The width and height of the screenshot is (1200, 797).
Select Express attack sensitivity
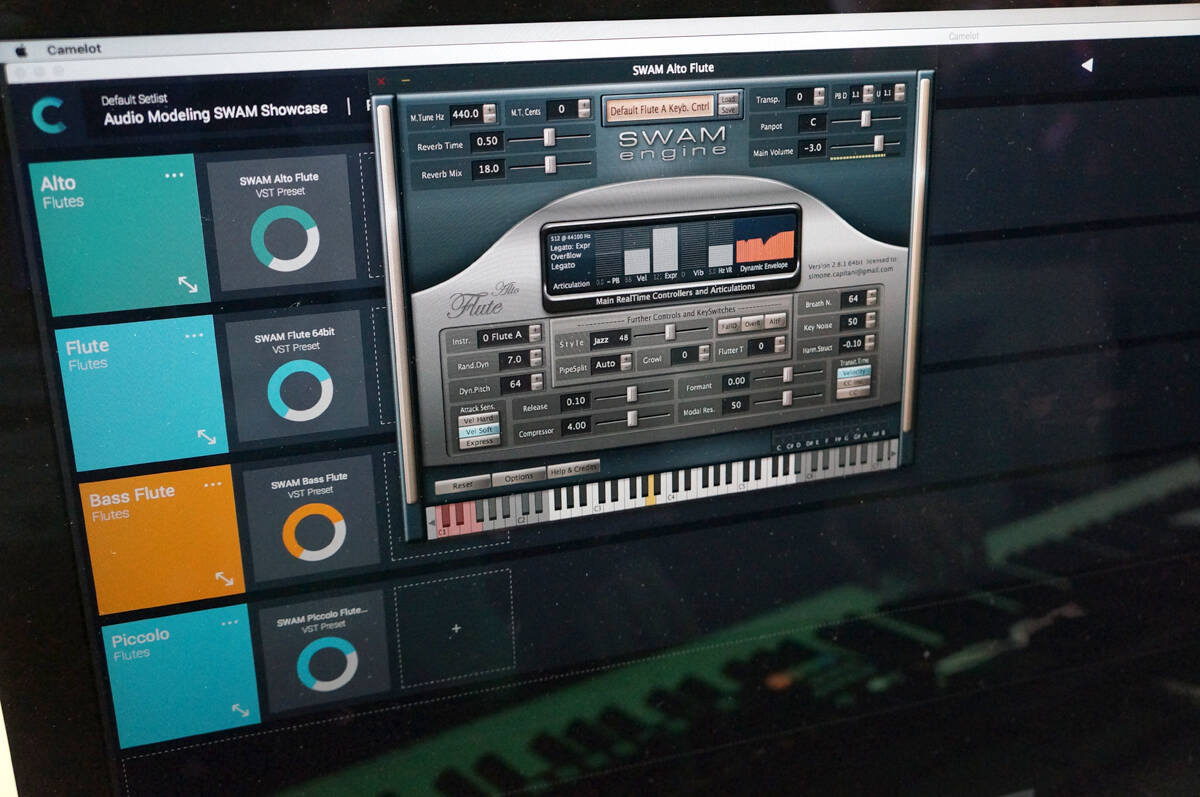coord(479,441)
